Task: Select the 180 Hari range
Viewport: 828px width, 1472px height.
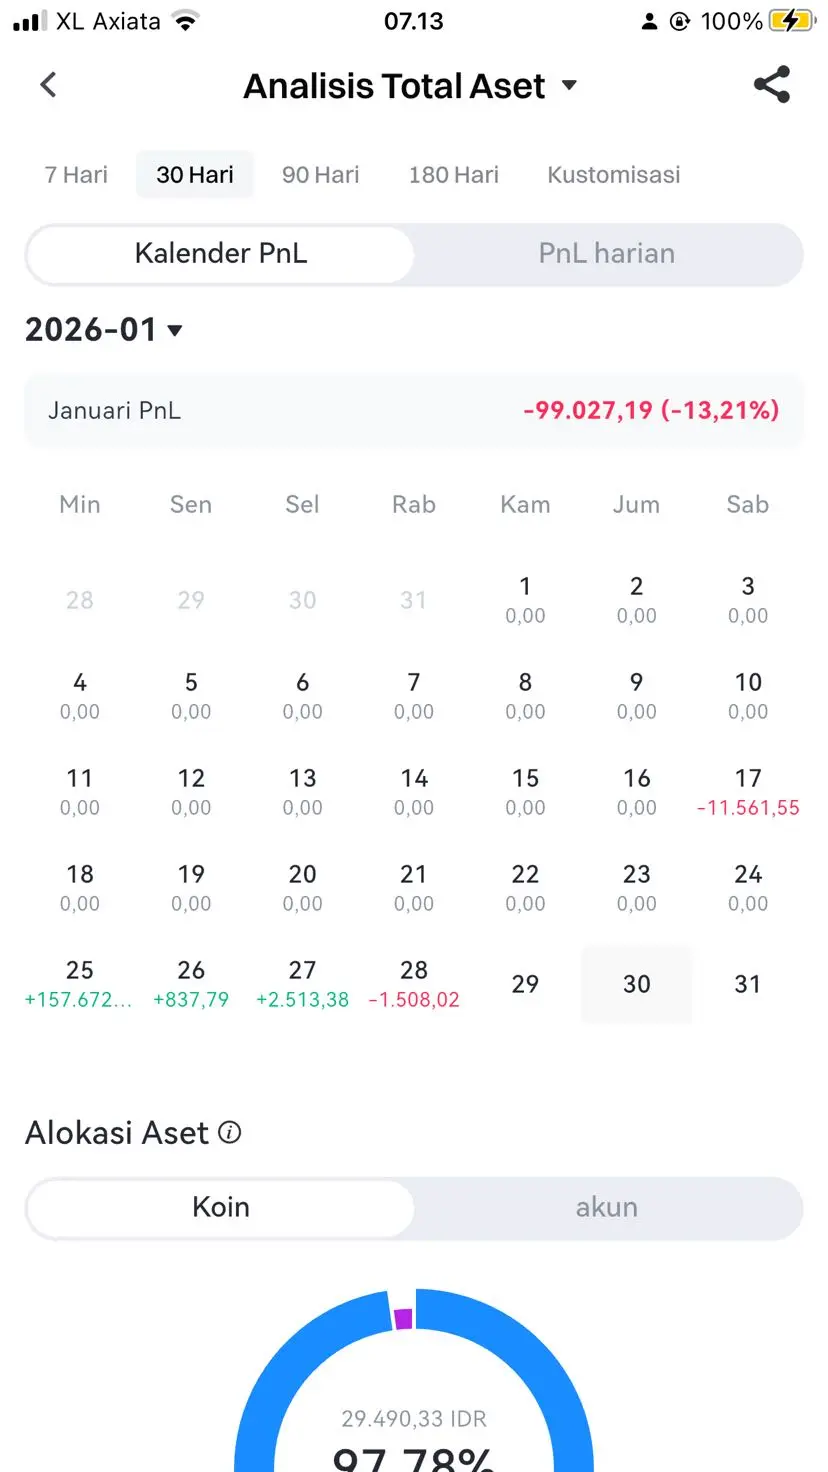Action: [453, 175]
